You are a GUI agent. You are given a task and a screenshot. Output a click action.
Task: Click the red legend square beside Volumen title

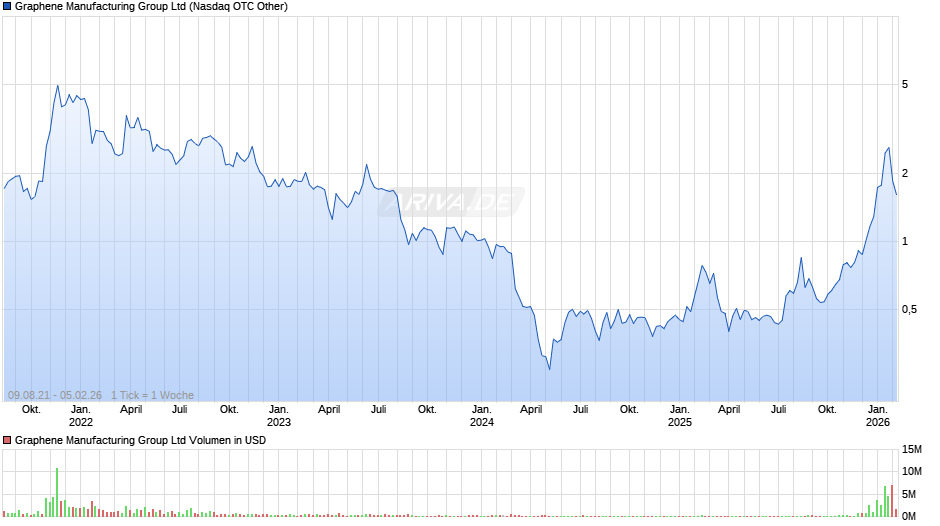[x=7, y=440]
